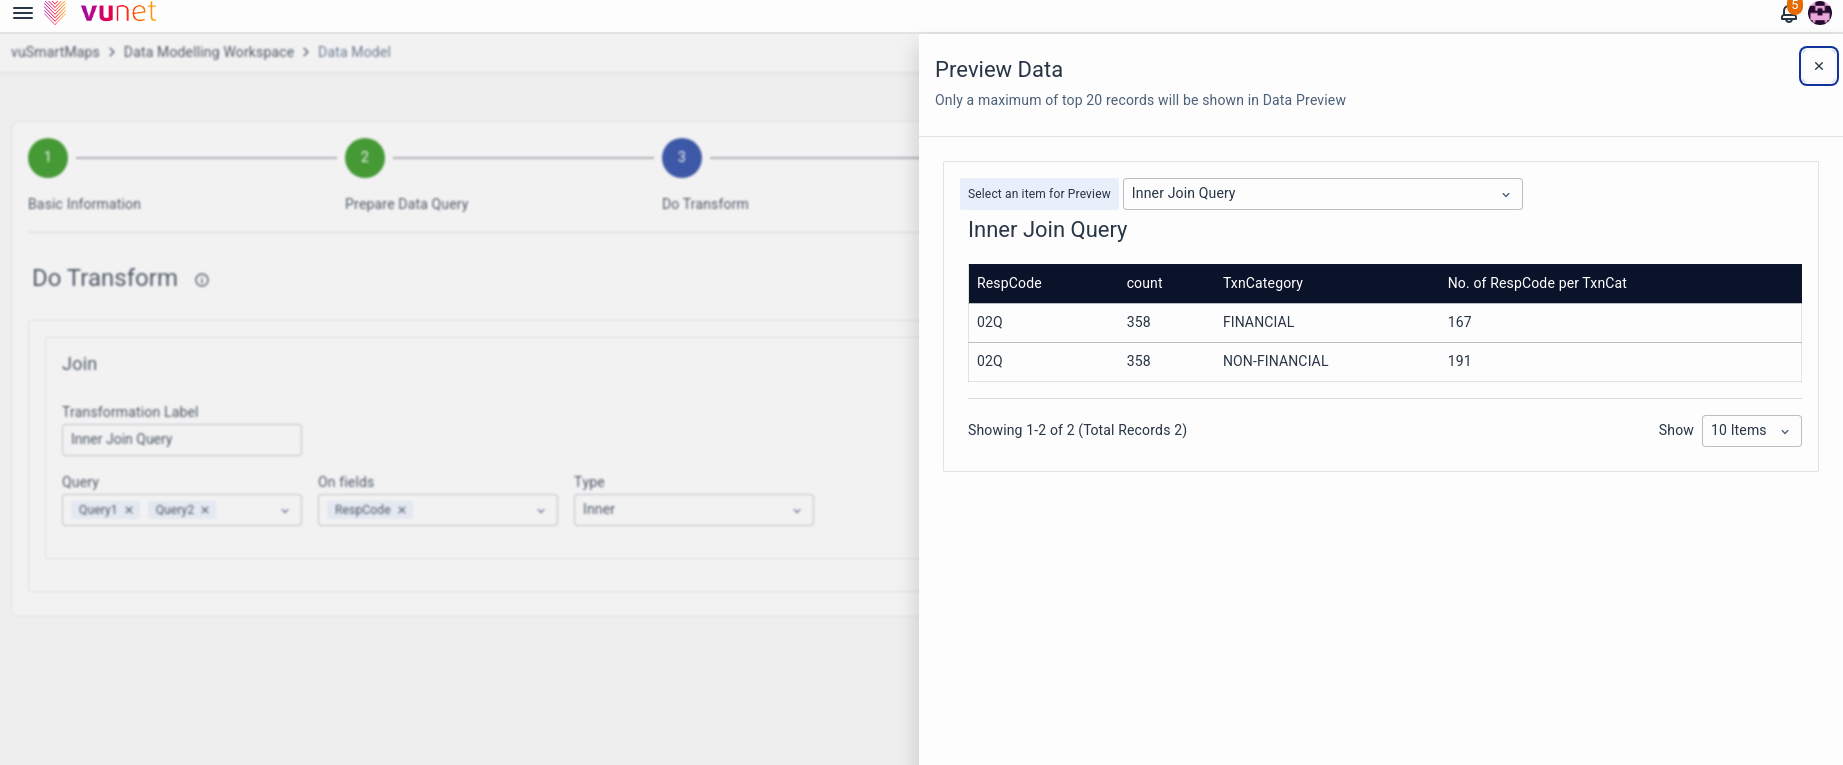This screenshot has height=765, width=1843.
Task: Remove the Query1 tag
Action: click(x=129, y=510)
